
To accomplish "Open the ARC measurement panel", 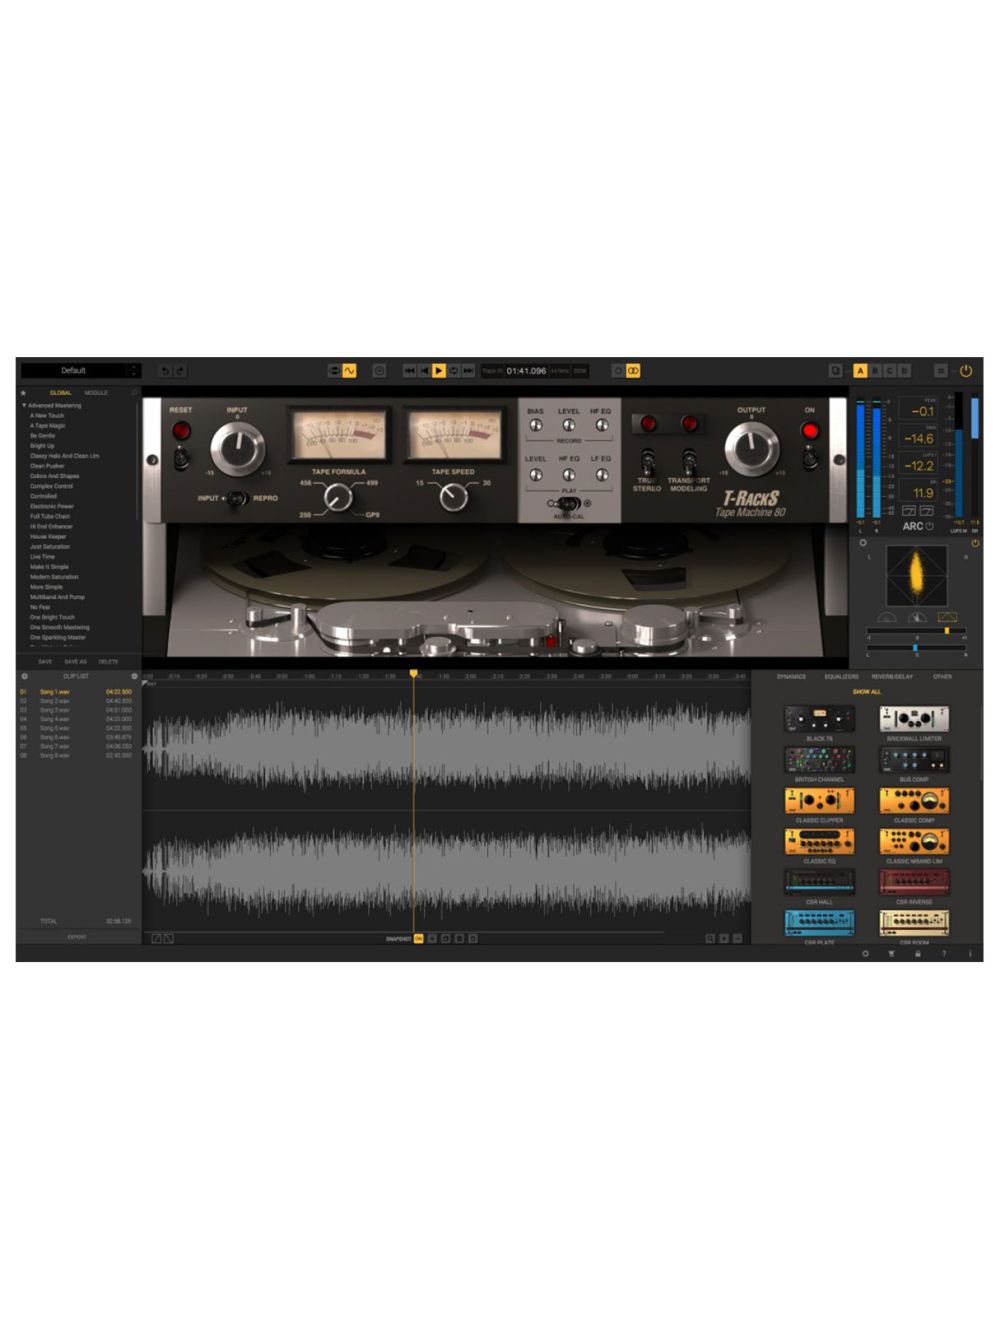I will tap(913, 525).
